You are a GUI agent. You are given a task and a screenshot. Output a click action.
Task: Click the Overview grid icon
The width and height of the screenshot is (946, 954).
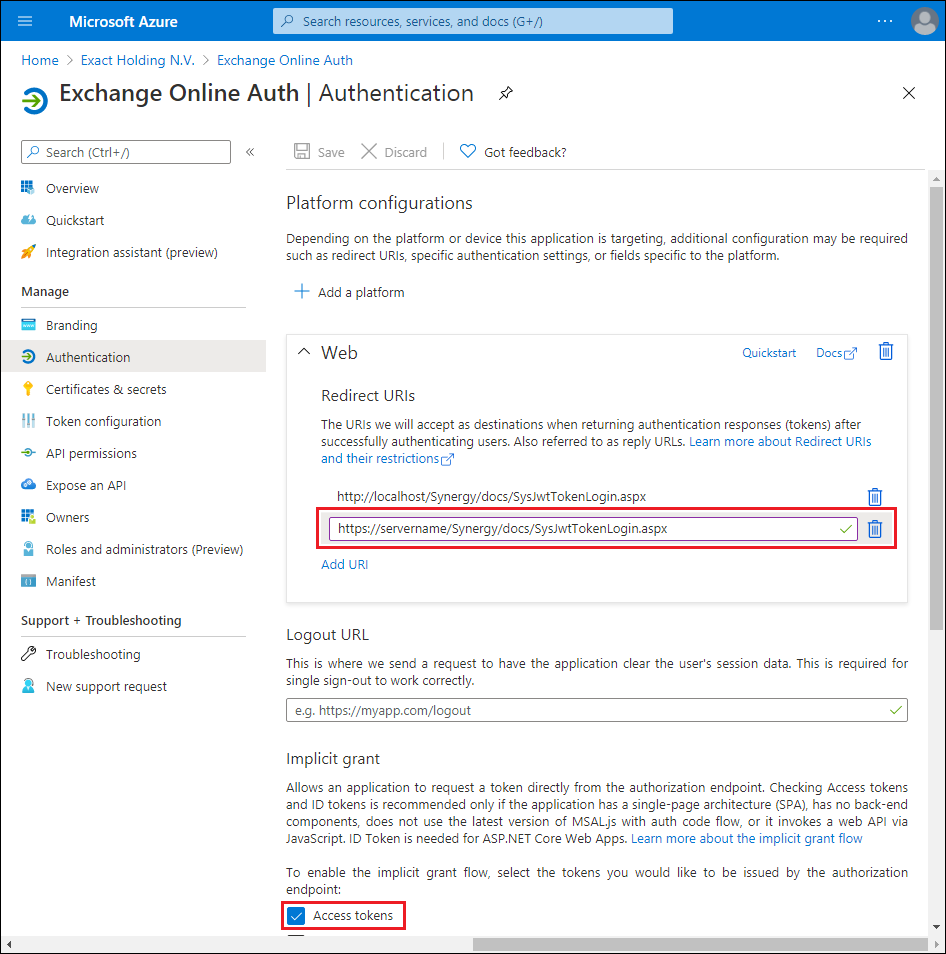pos(28,187)
